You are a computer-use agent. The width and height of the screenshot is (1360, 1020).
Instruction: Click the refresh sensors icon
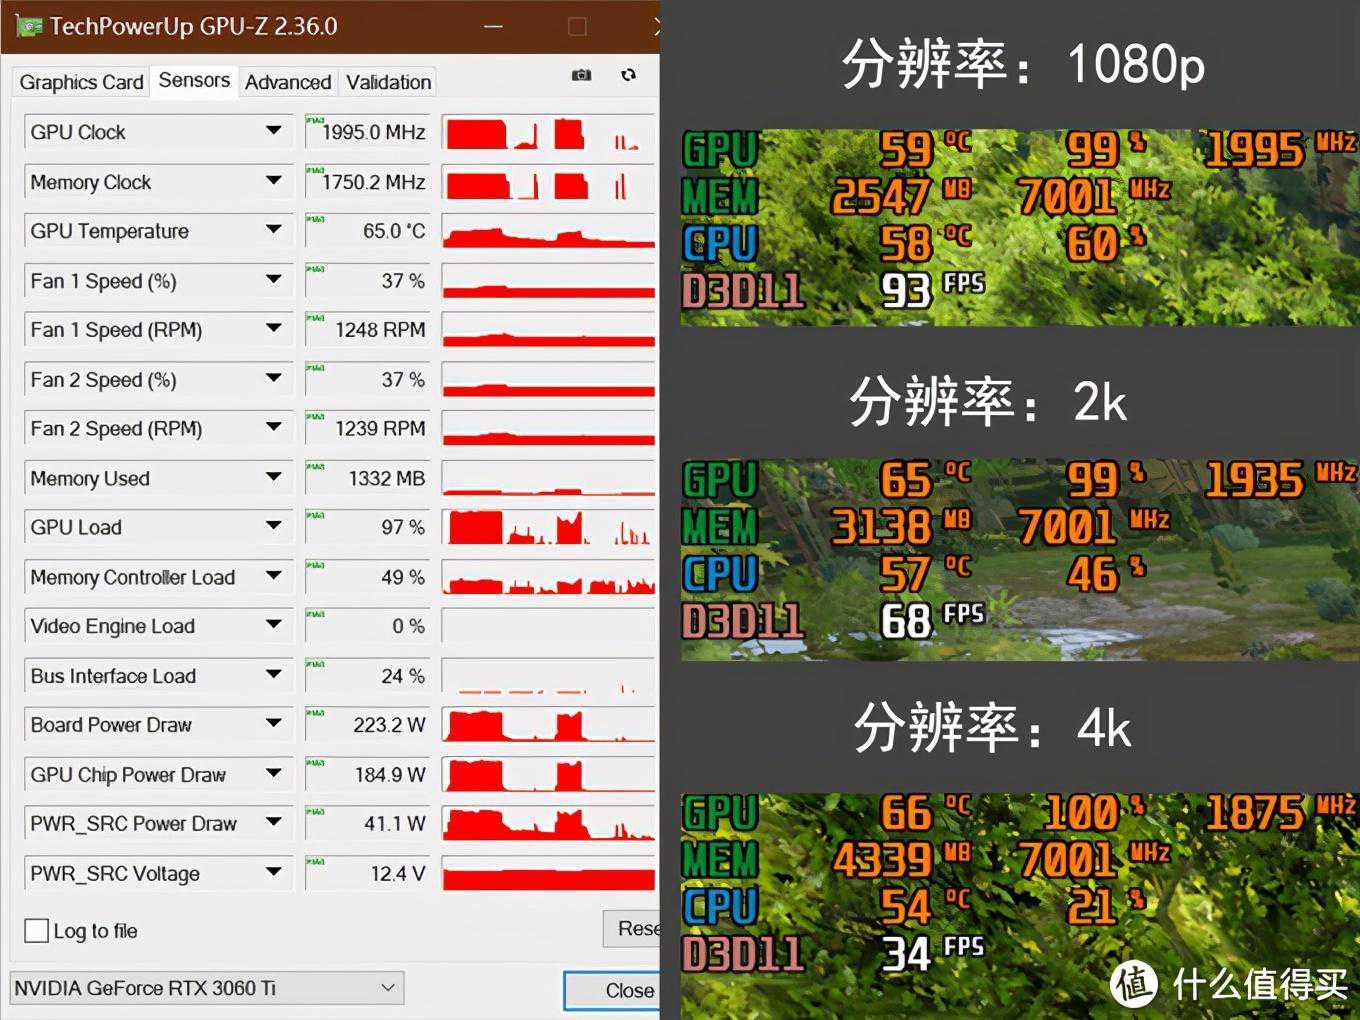pos(628,75)
